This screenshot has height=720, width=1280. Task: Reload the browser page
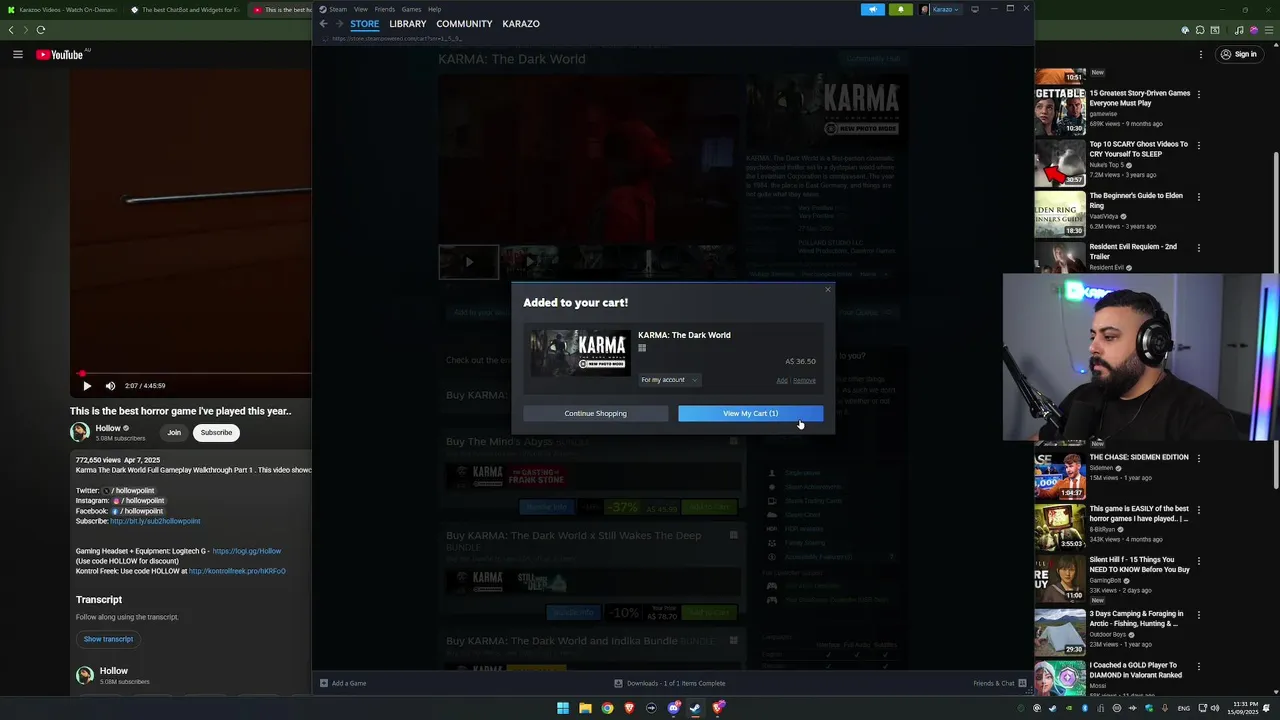[41, 30]
